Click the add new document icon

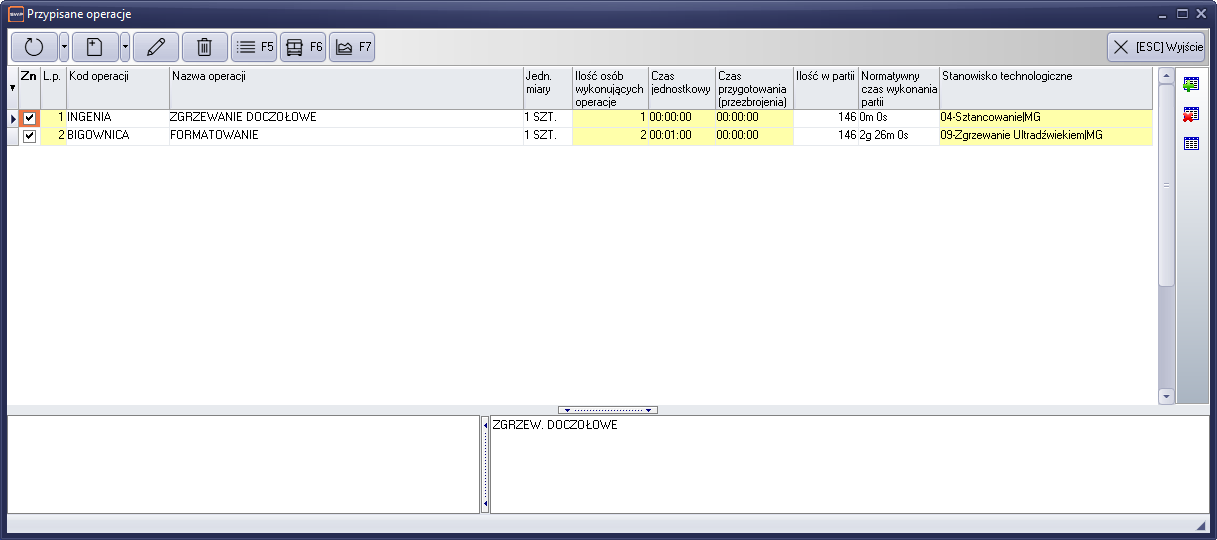click(95, 47)
